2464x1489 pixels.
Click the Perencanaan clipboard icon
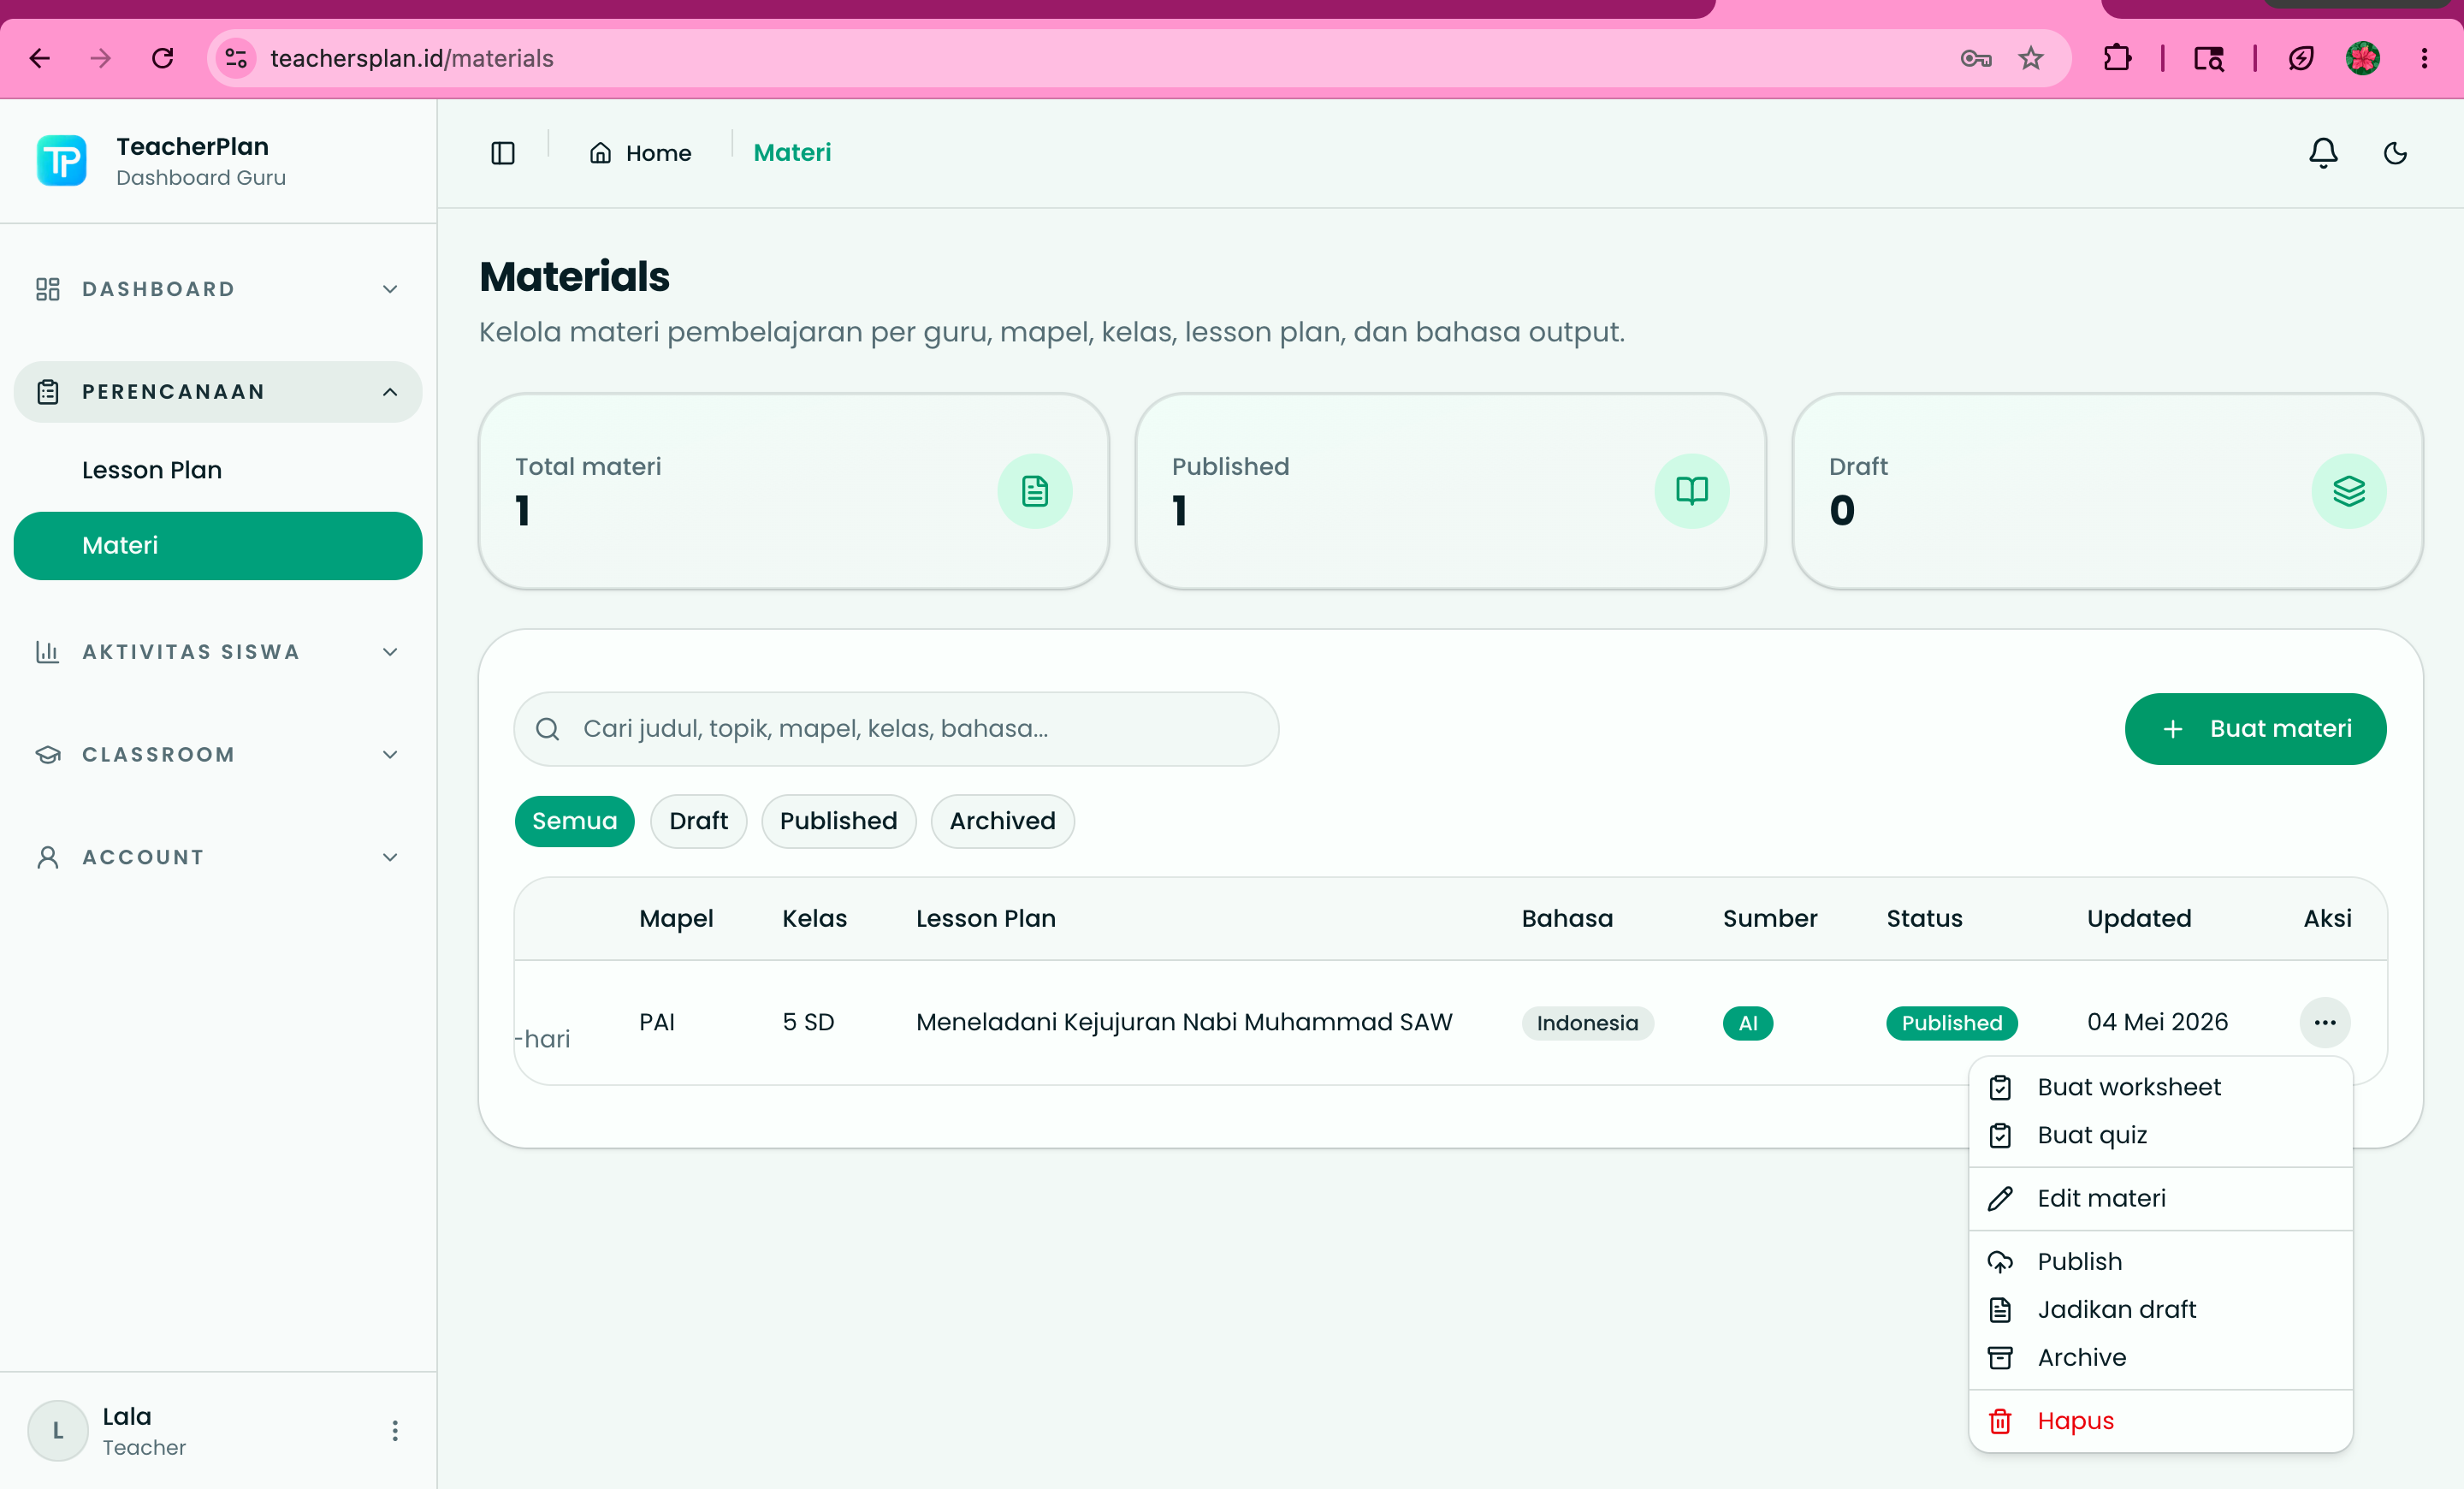click(48, 392)
